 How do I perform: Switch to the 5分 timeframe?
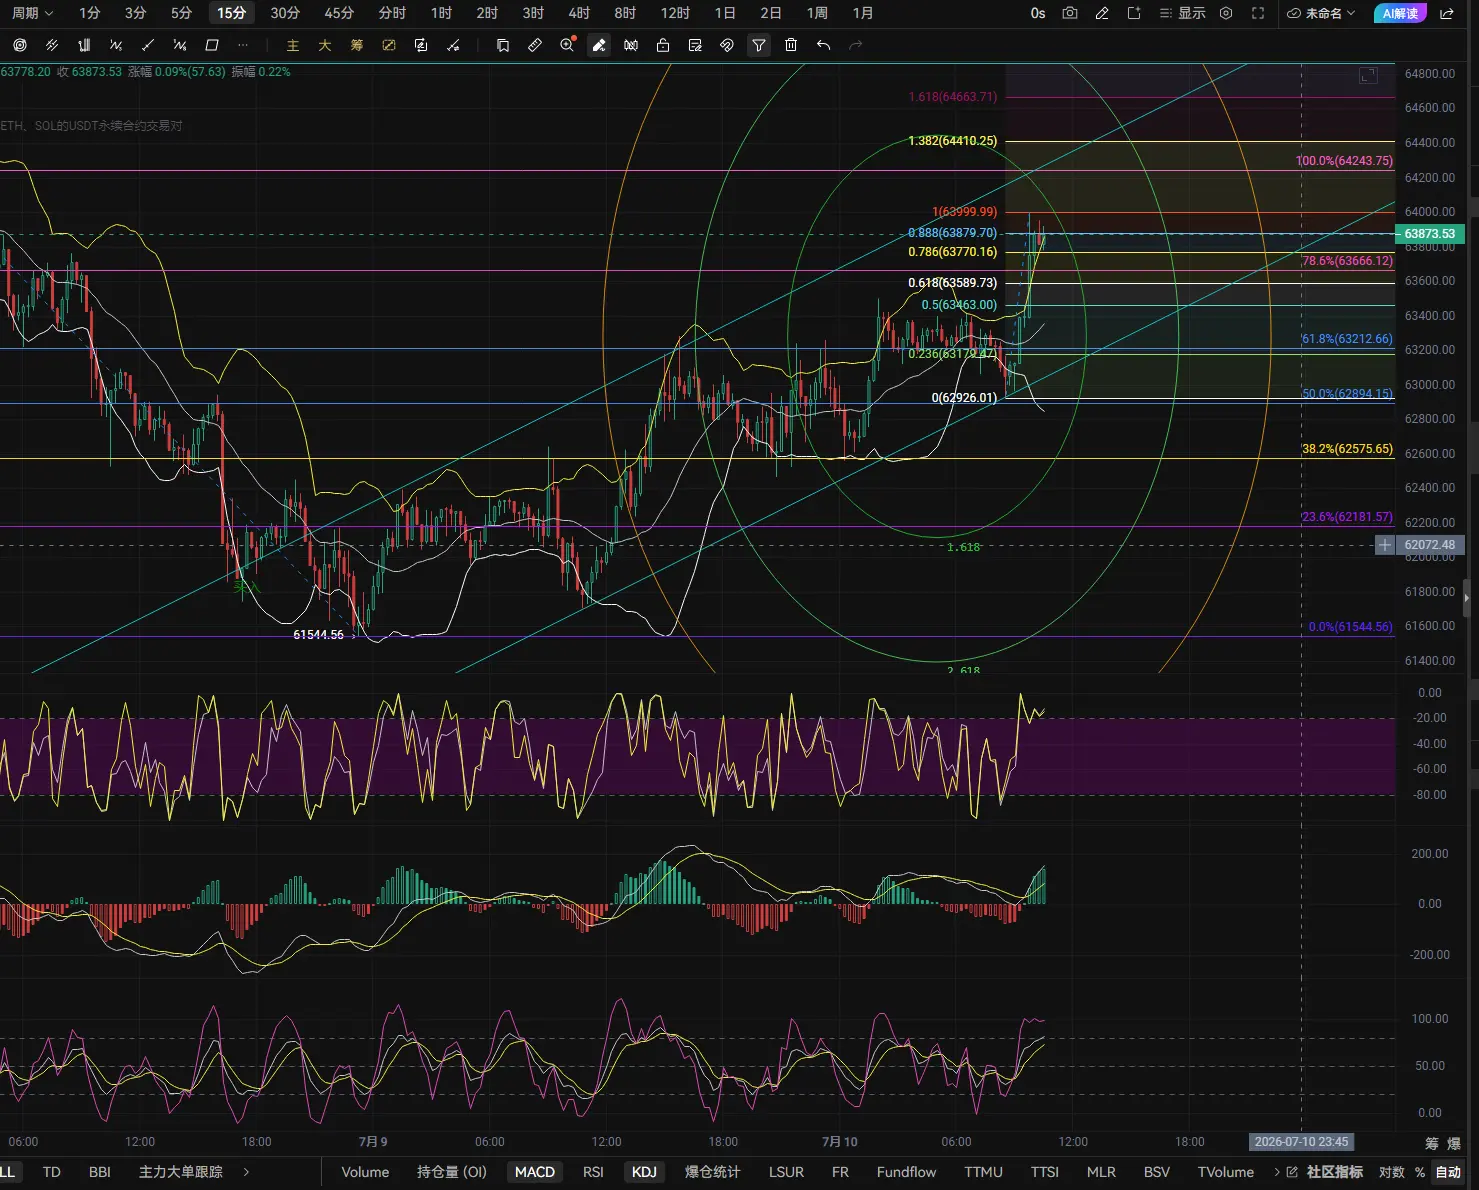coord(181,13)
